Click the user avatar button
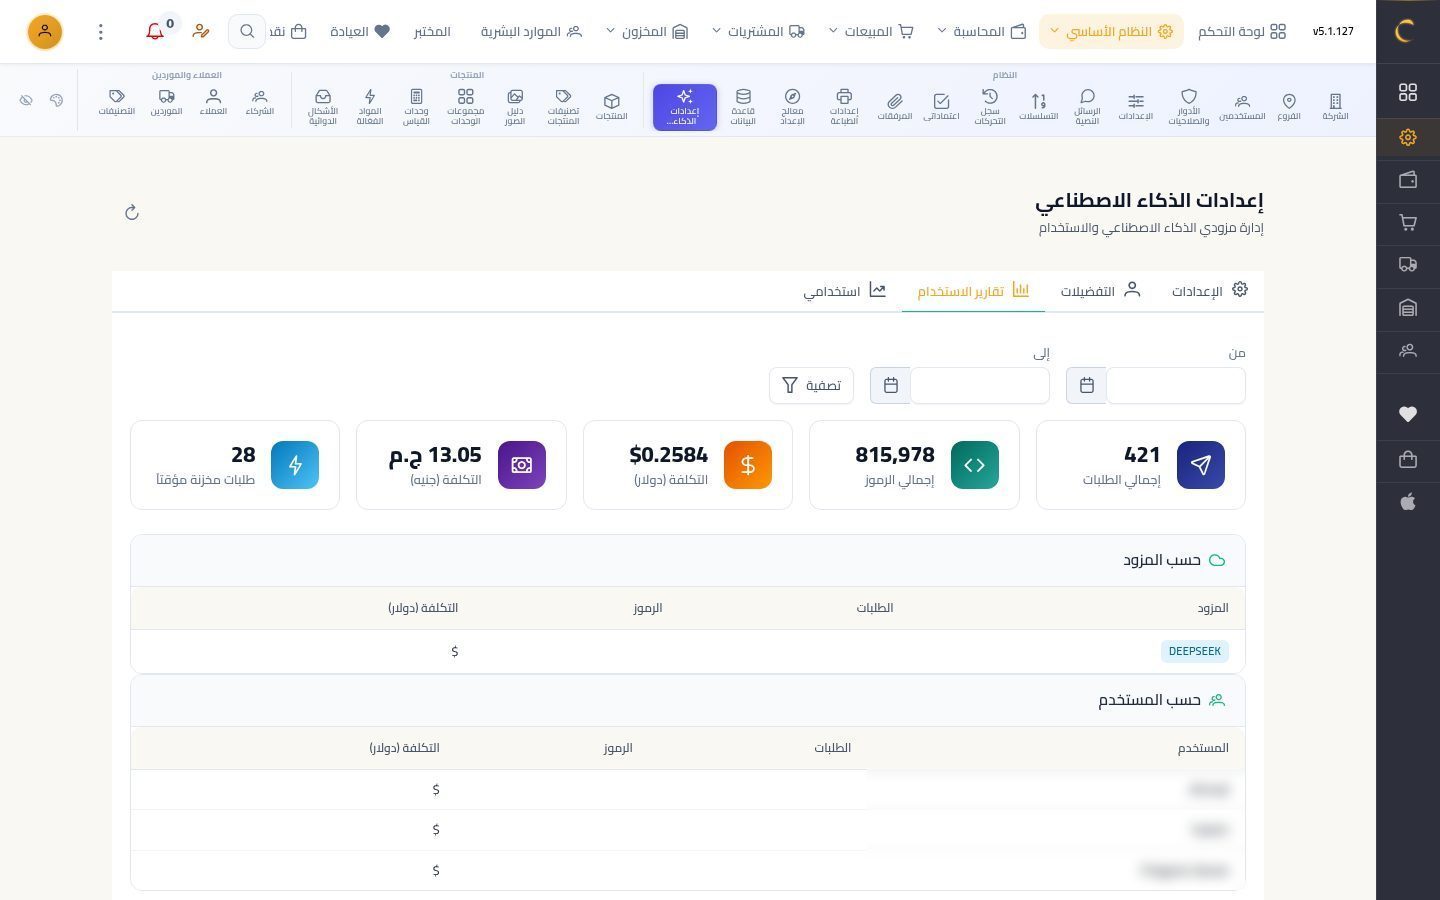The height and width of the screenshot is (900, 1440). tap(44, 32)
